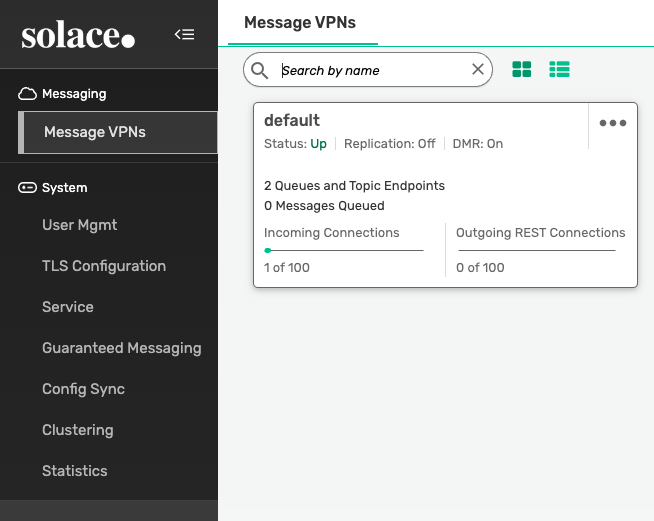Viewport: 654px width, 521px height.
Task: Open the default Message VPN card
Action: click(292, 121)
